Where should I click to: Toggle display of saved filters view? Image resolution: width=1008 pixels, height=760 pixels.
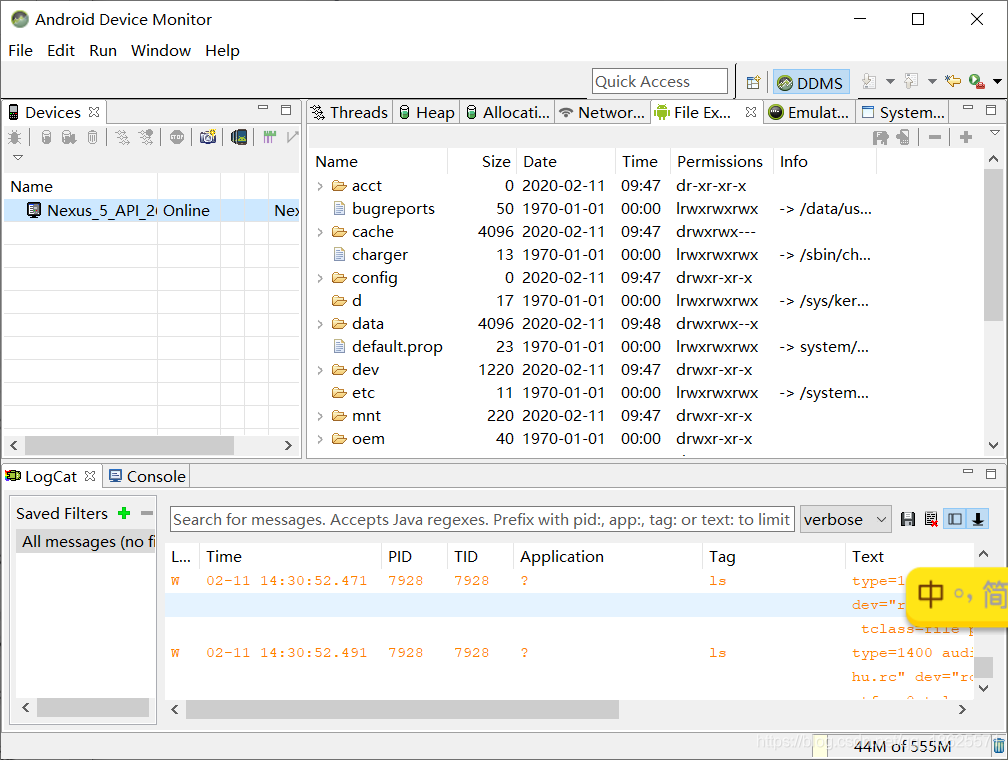(955, 519)
